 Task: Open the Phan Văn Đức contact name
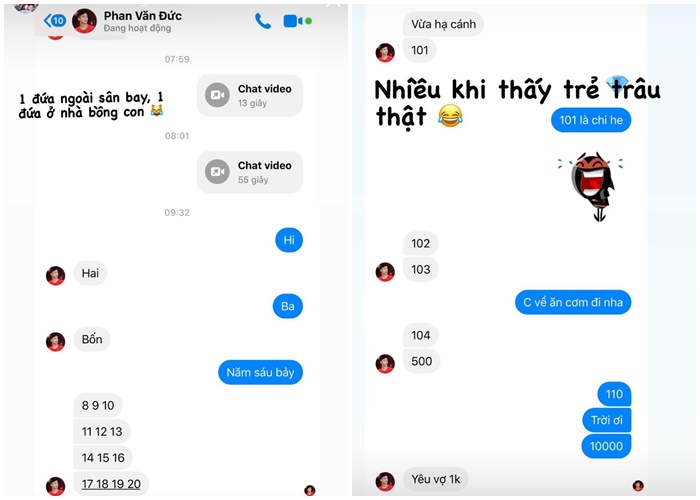pyautogui.click(x=143, y=16)
